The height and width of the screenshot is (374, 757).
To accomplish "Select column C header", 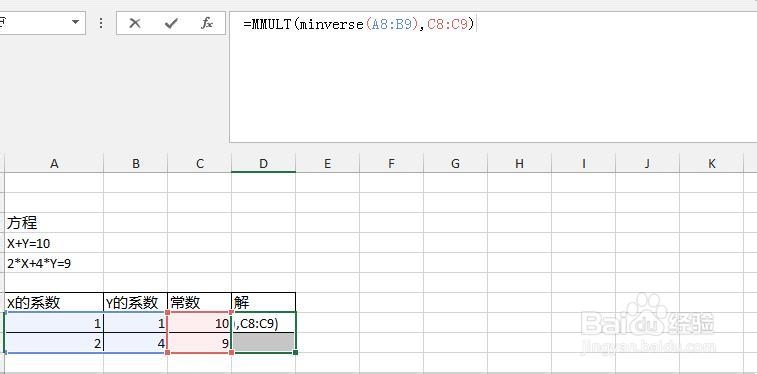I will coord(200,164).
